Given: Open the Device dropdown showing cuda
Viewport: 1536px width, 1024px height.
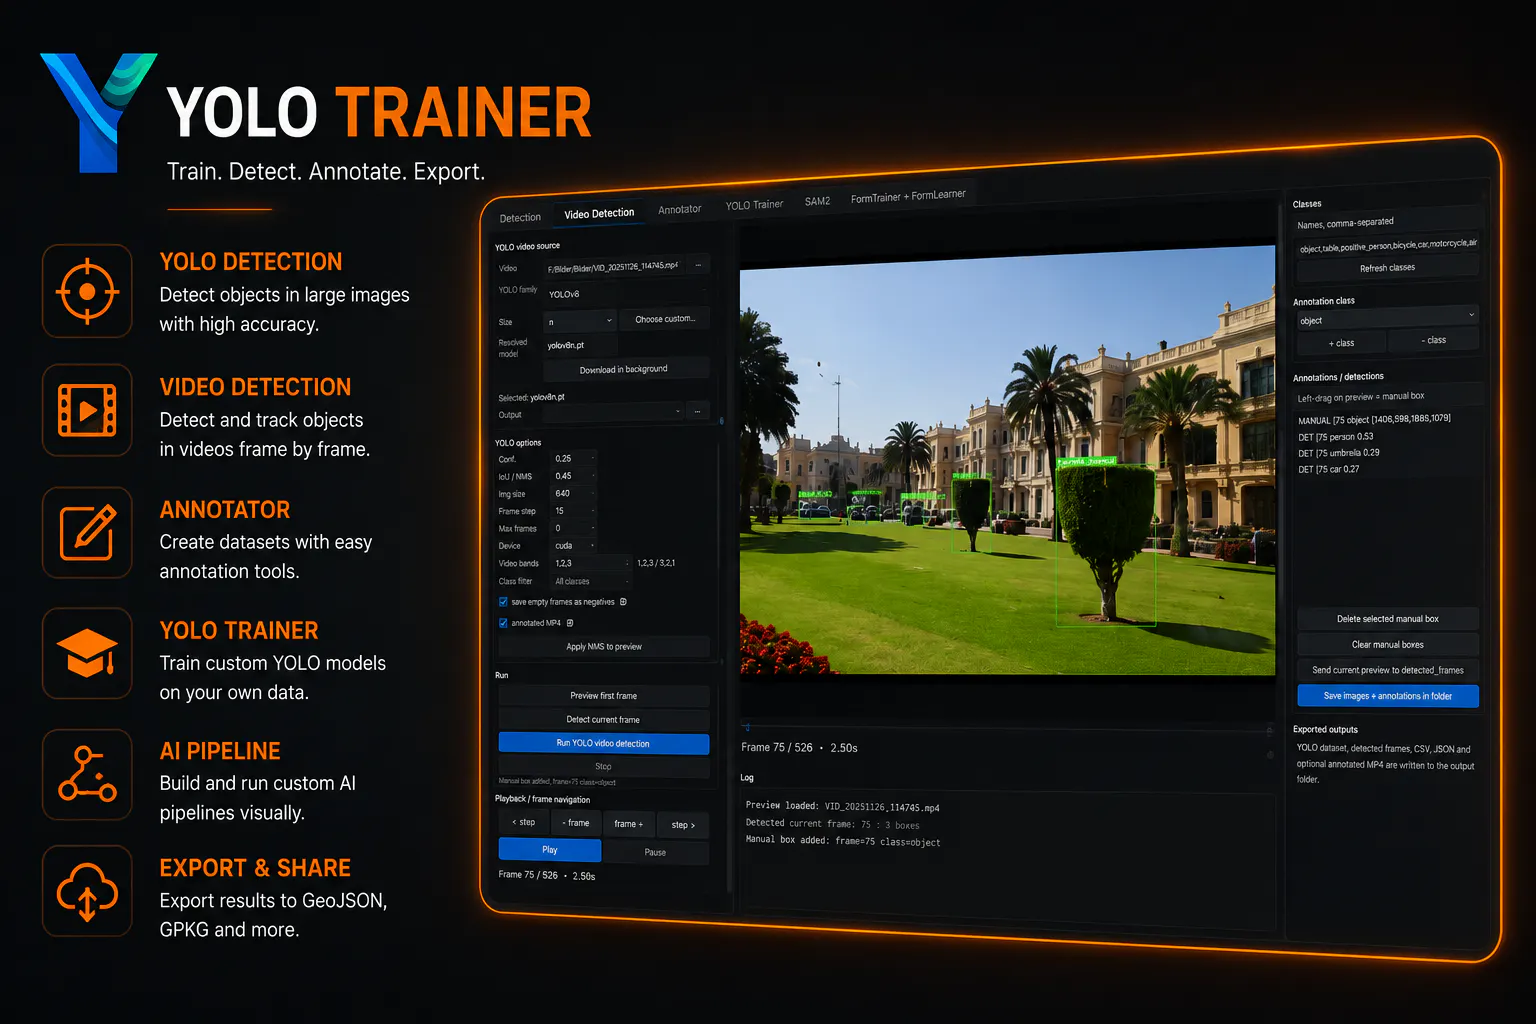Looking at the screenshot, I should coord(575,546).
